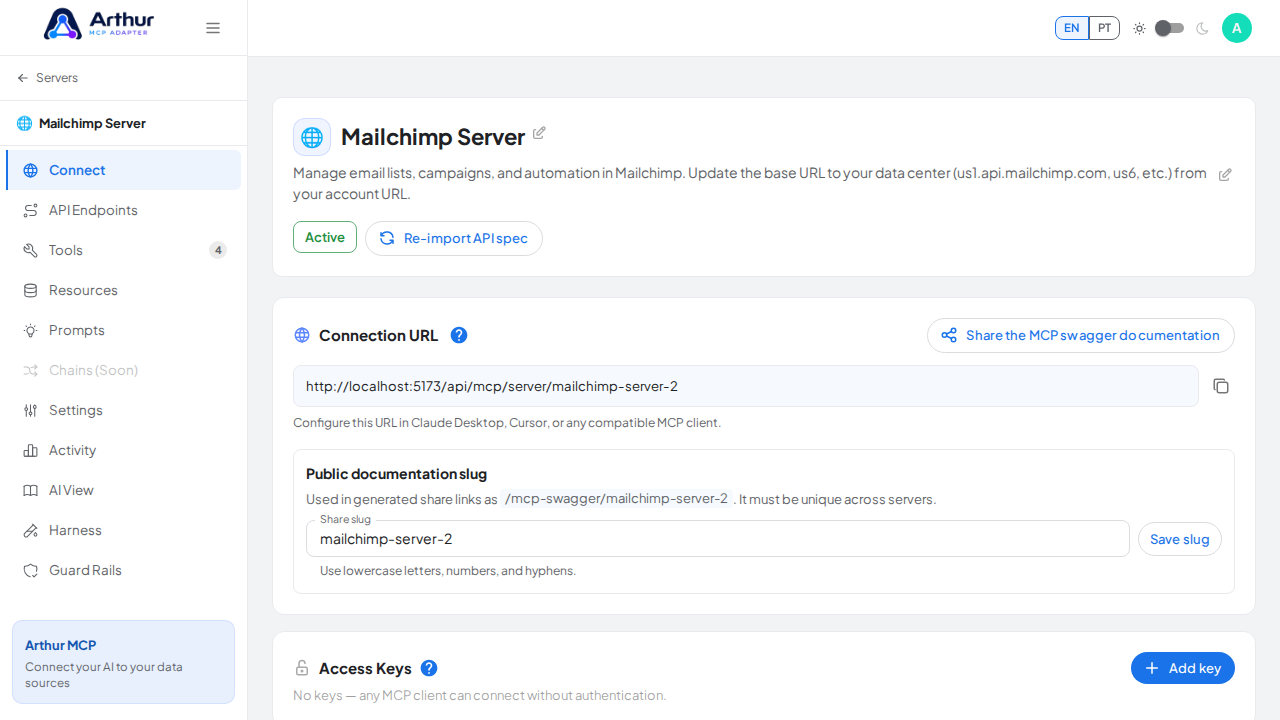Select the connection URL field

[x=746, y=386]
